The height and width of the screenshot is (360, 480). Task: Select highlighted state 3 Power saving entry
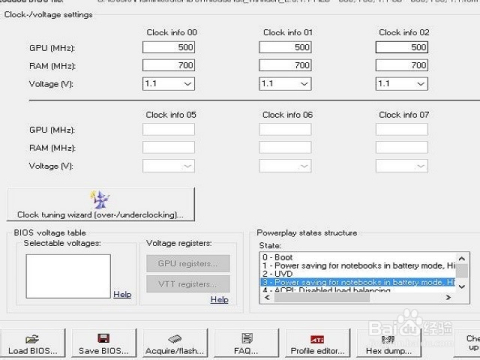tap(358, 282)
